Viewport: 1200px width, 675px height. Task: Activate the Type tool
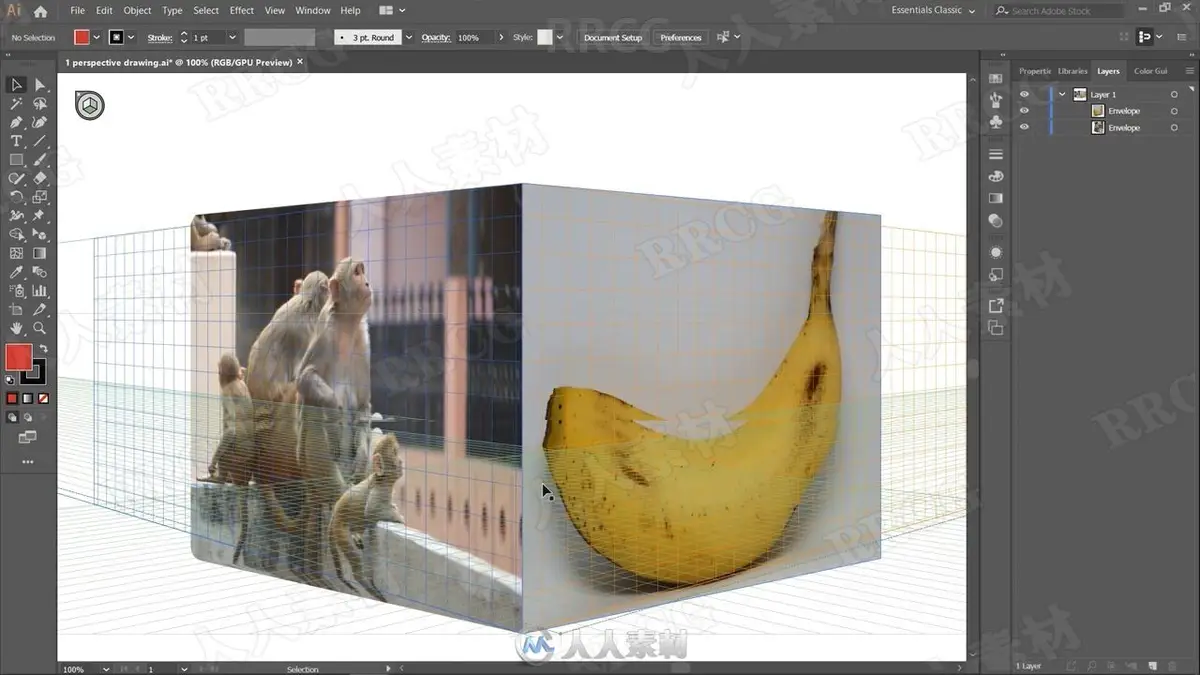point(17,141)
